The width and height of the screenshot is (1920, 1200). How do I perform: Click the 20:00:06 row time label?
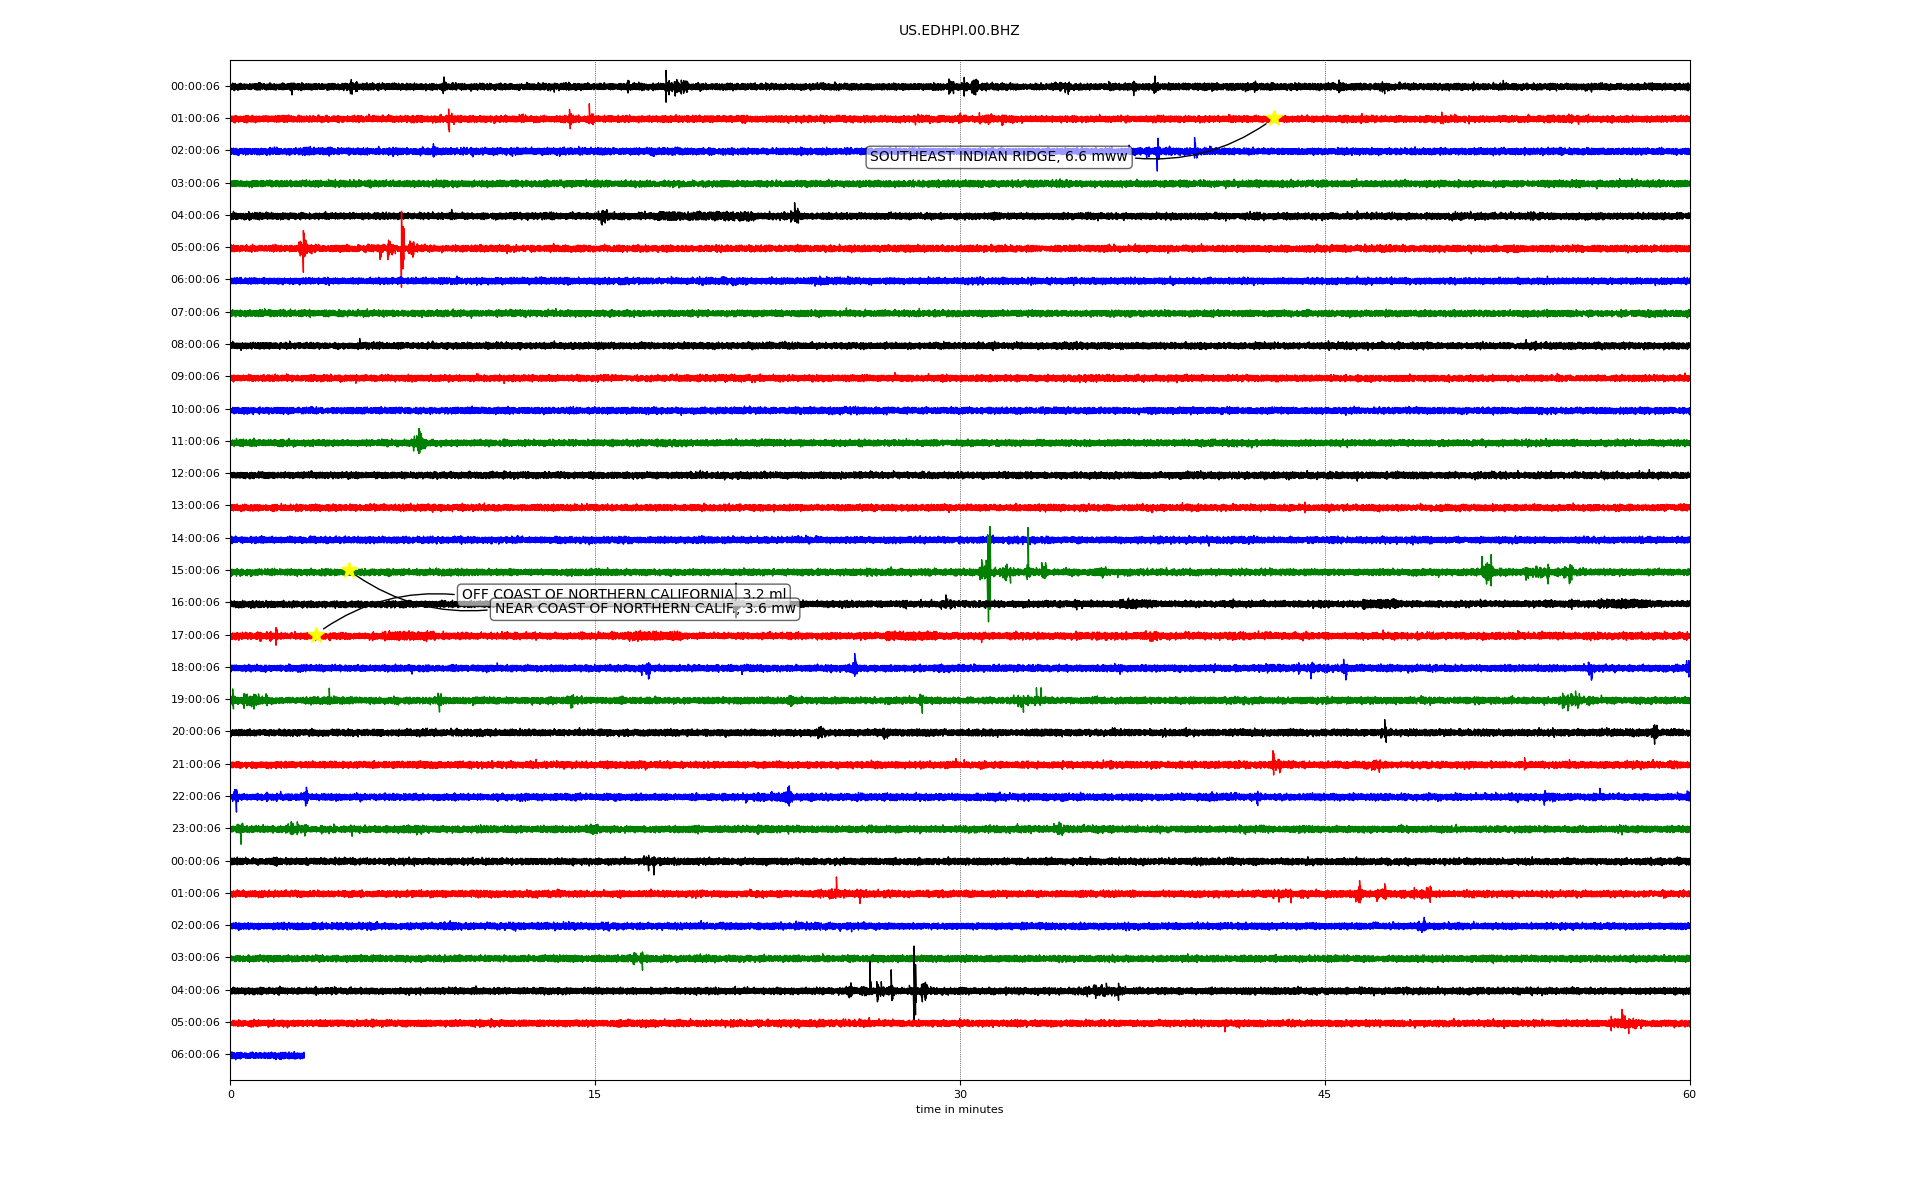click(195, 732)
